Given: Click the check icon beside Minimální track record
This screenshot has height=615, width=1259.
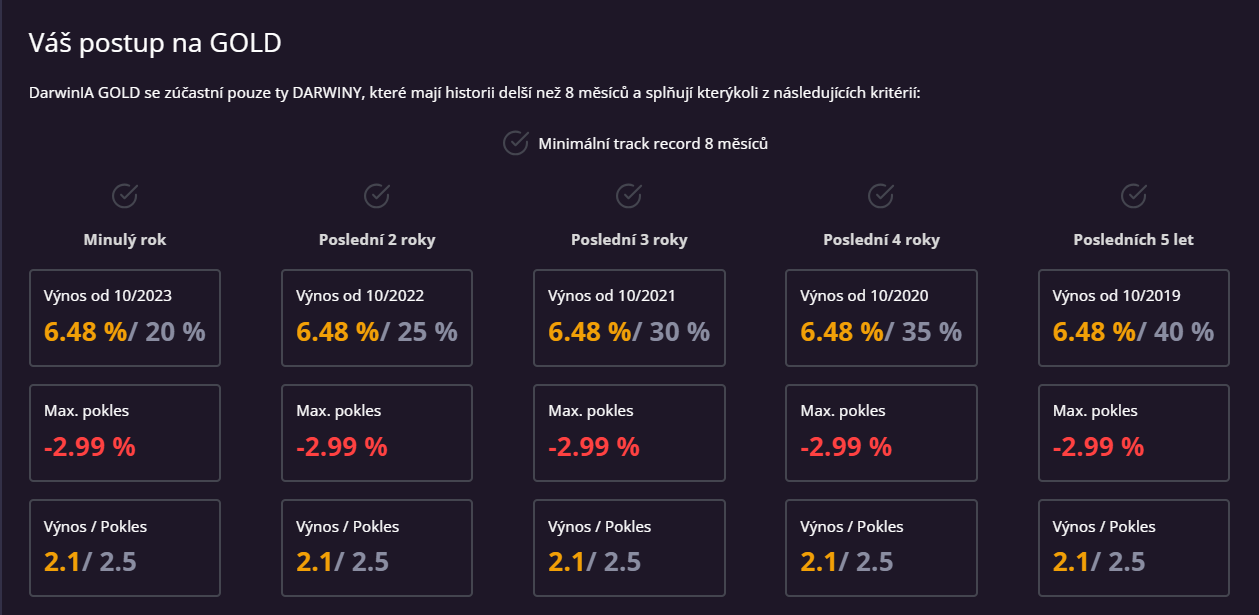Looking at the screenshot, I should (515, 143).
